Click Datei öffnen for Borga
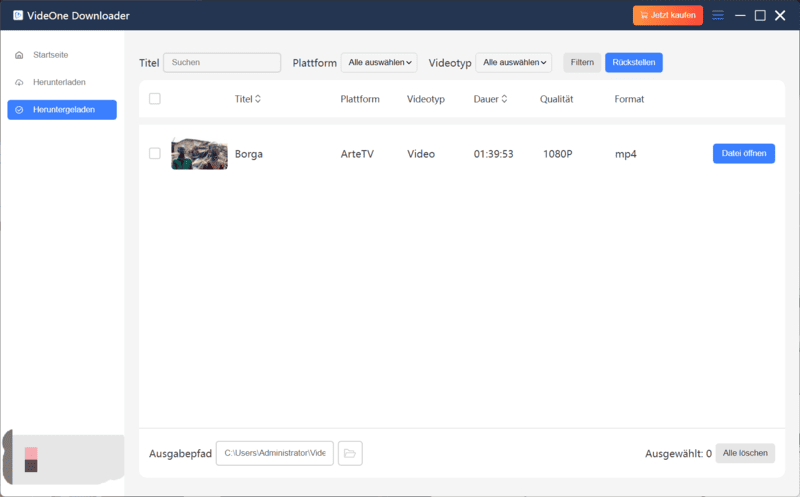The image size is (800, 497). 743,154
